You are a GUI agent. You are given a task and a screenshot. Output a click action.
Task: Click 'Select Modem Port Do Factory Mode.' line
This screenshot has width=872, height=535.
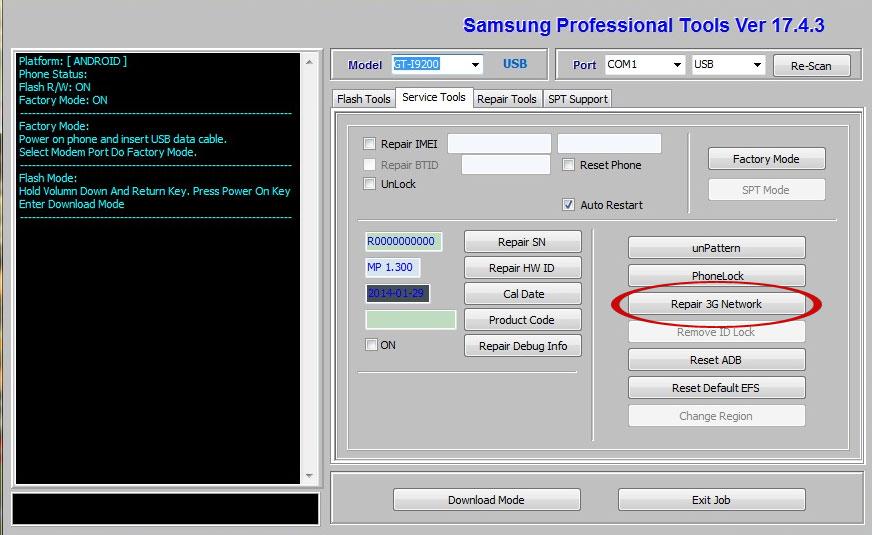coord(108,152)
